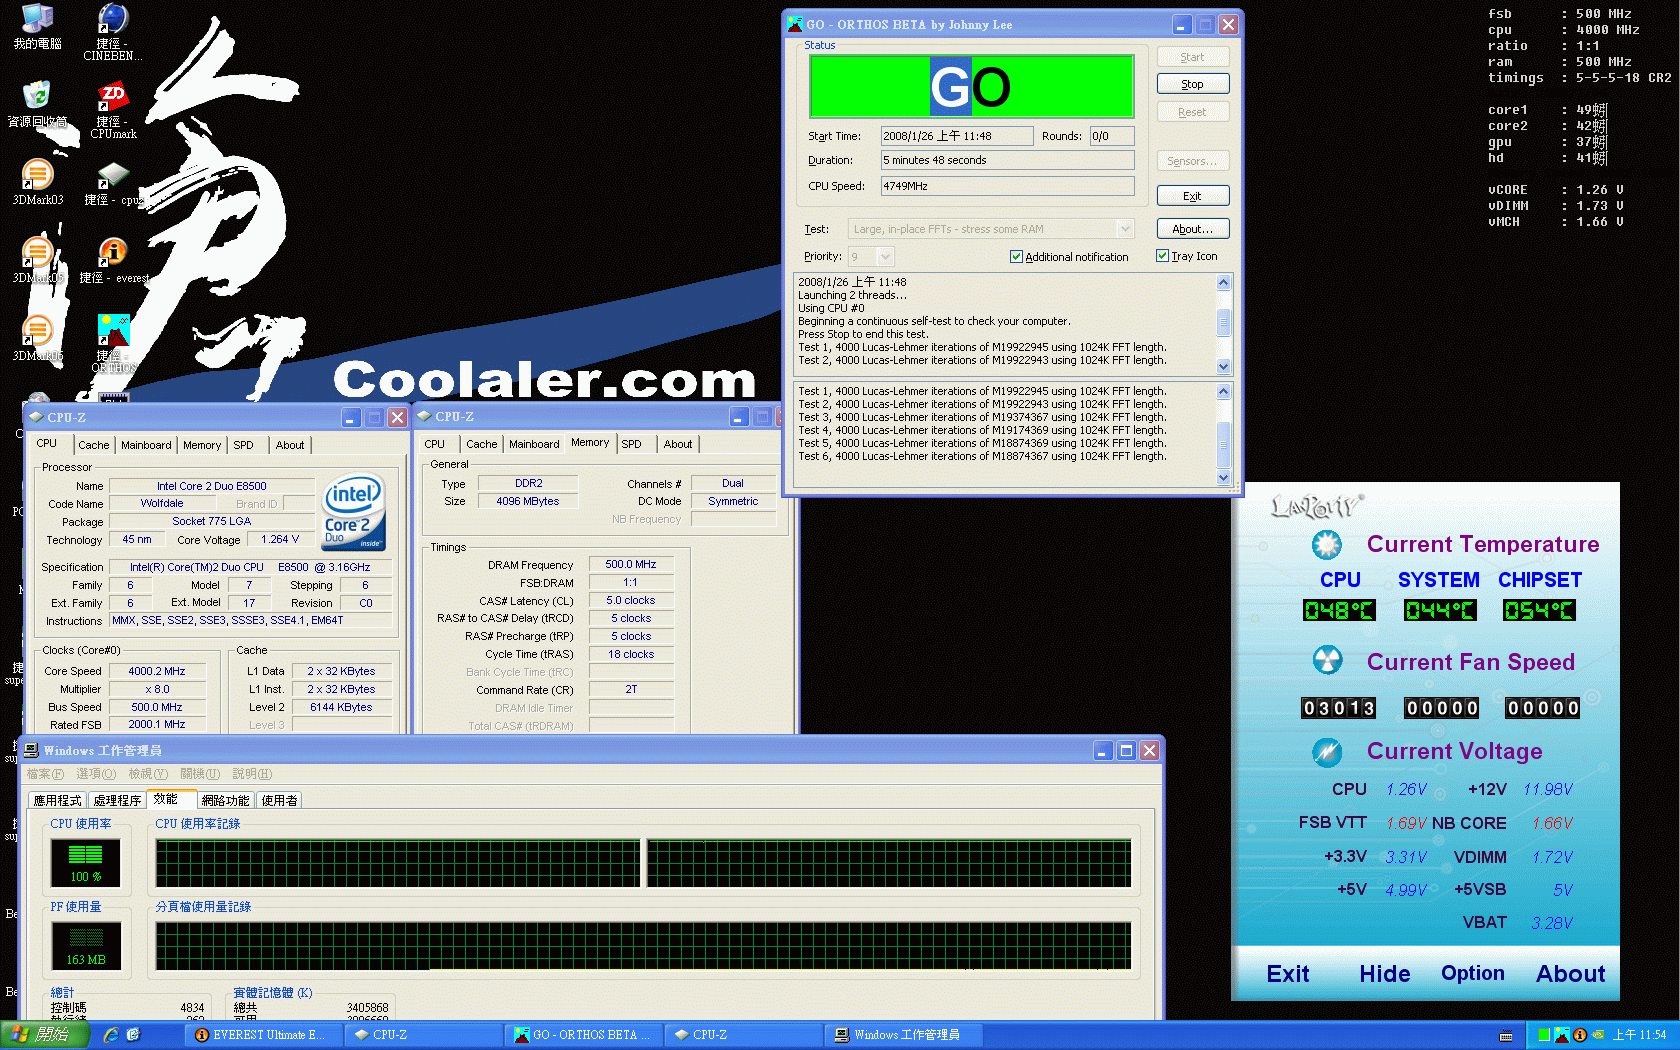Click the PF usage gauge showing 163 MB
The width and height of the screenshot is (1680, 1050).
[86, 946]
